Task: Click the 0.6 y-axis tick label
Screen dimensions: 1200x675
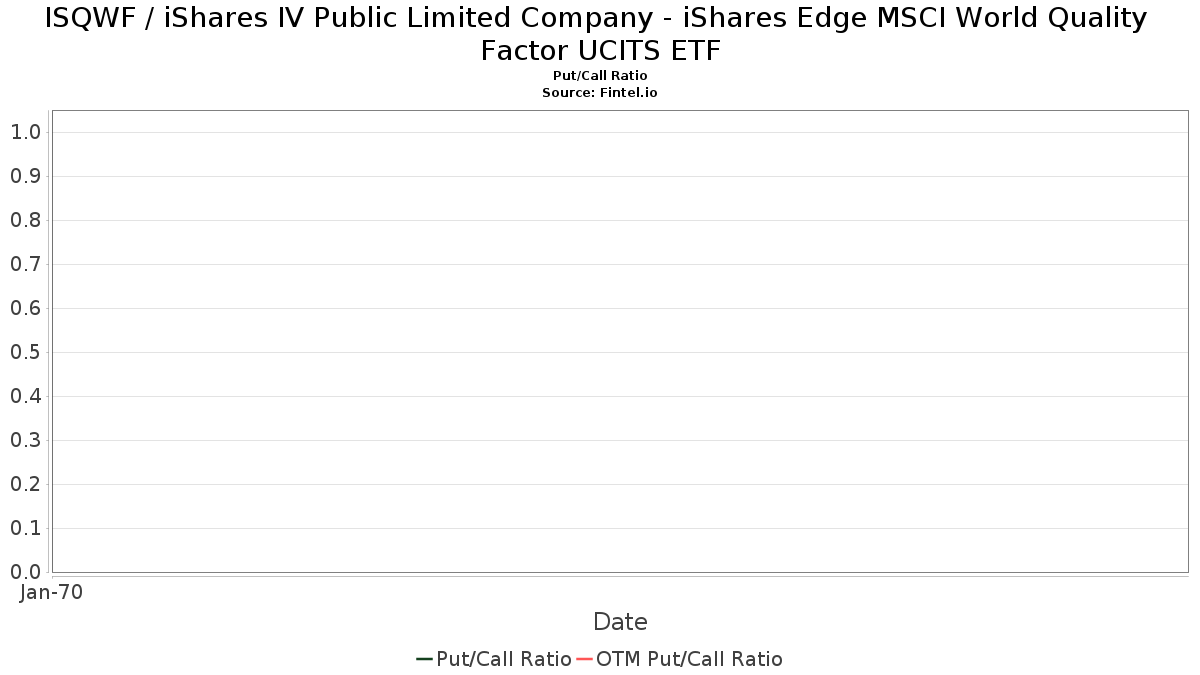Action: 25,308
